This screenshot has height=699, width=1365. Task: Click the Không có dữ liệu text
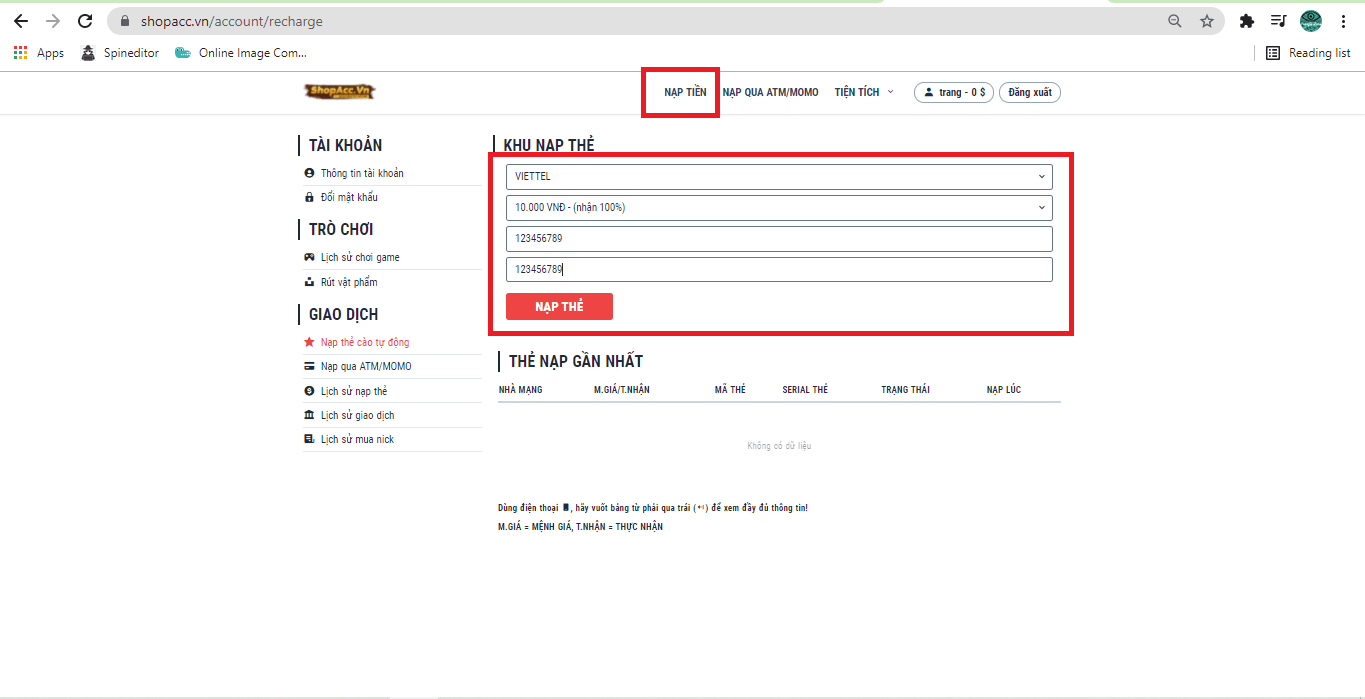[x=779, y=446]
